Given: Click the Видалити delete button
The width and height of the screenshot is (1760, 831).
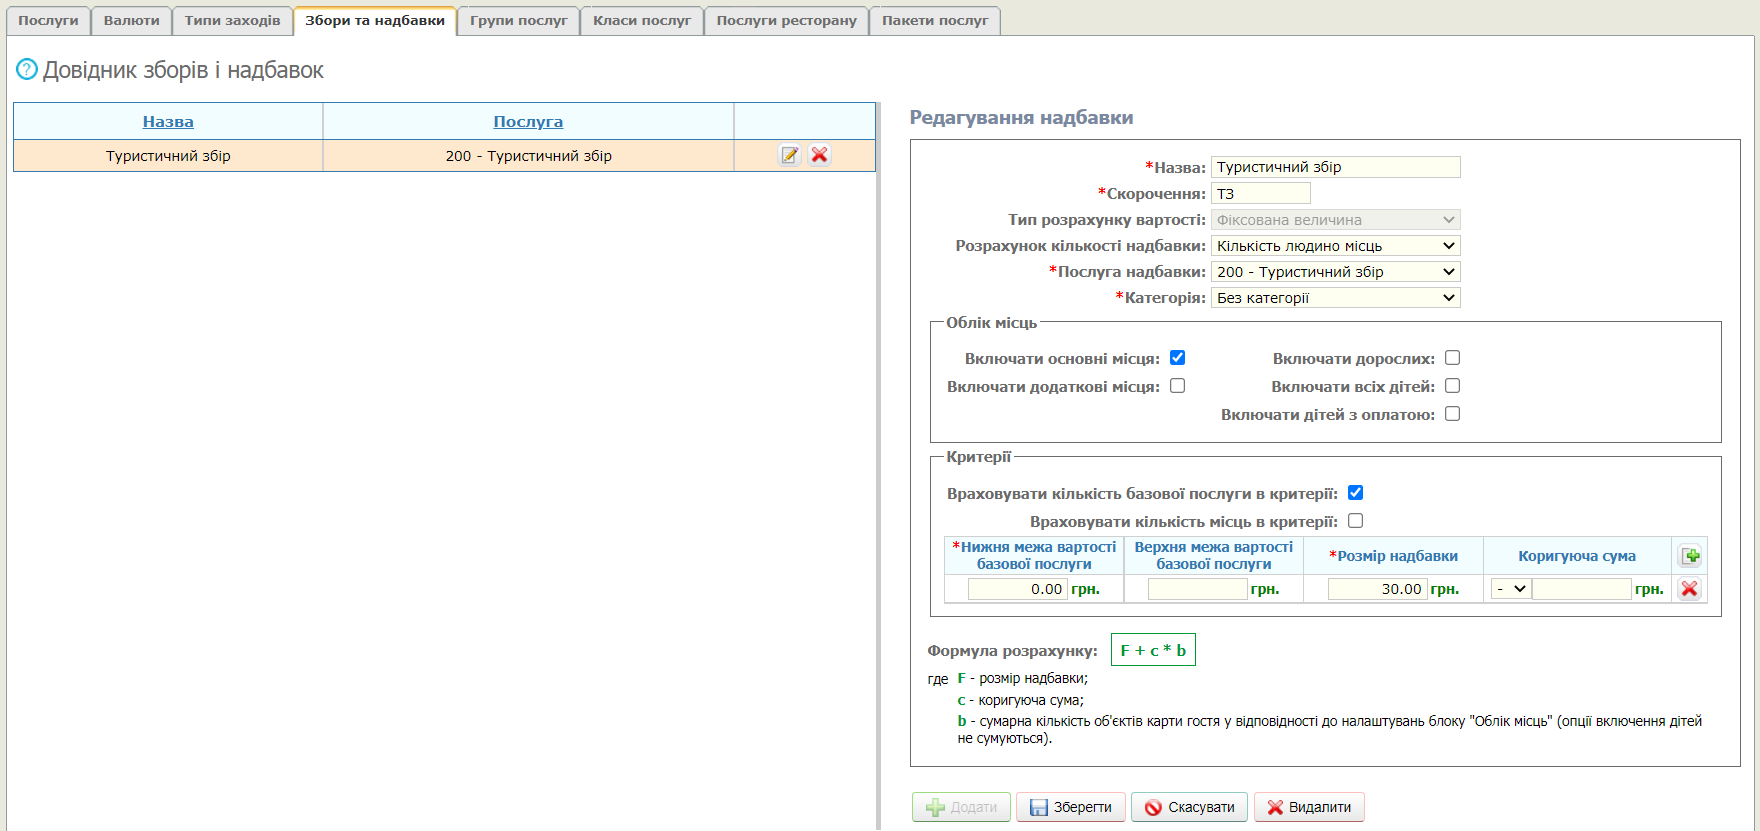Looking at the screenshot, I should [1309, 807].
